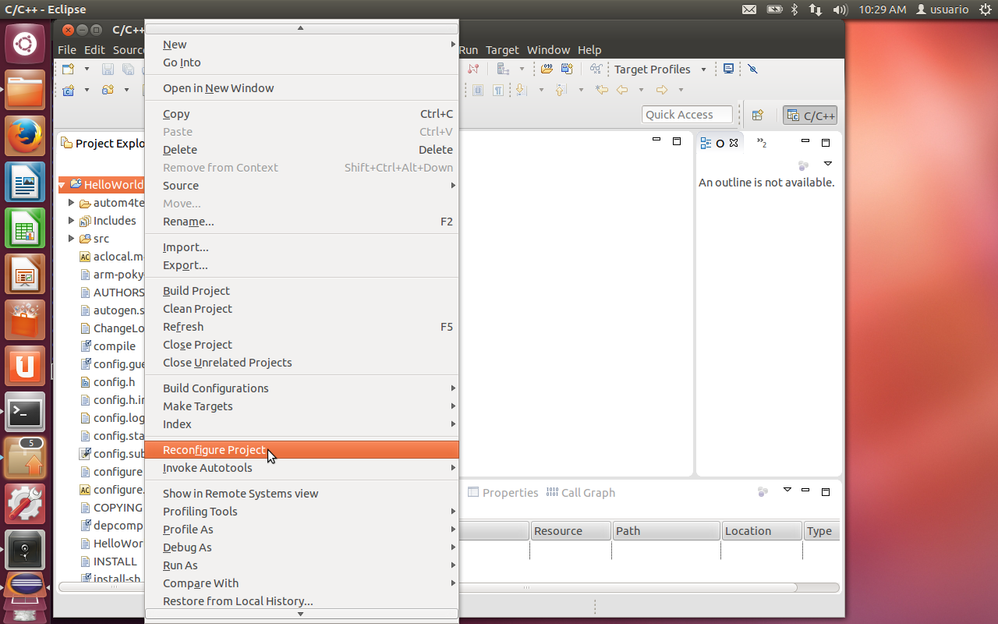Screen dimensions: 998x624
Task: Collapse the HelloWorld project in Project Explorer
Action: 61,185
